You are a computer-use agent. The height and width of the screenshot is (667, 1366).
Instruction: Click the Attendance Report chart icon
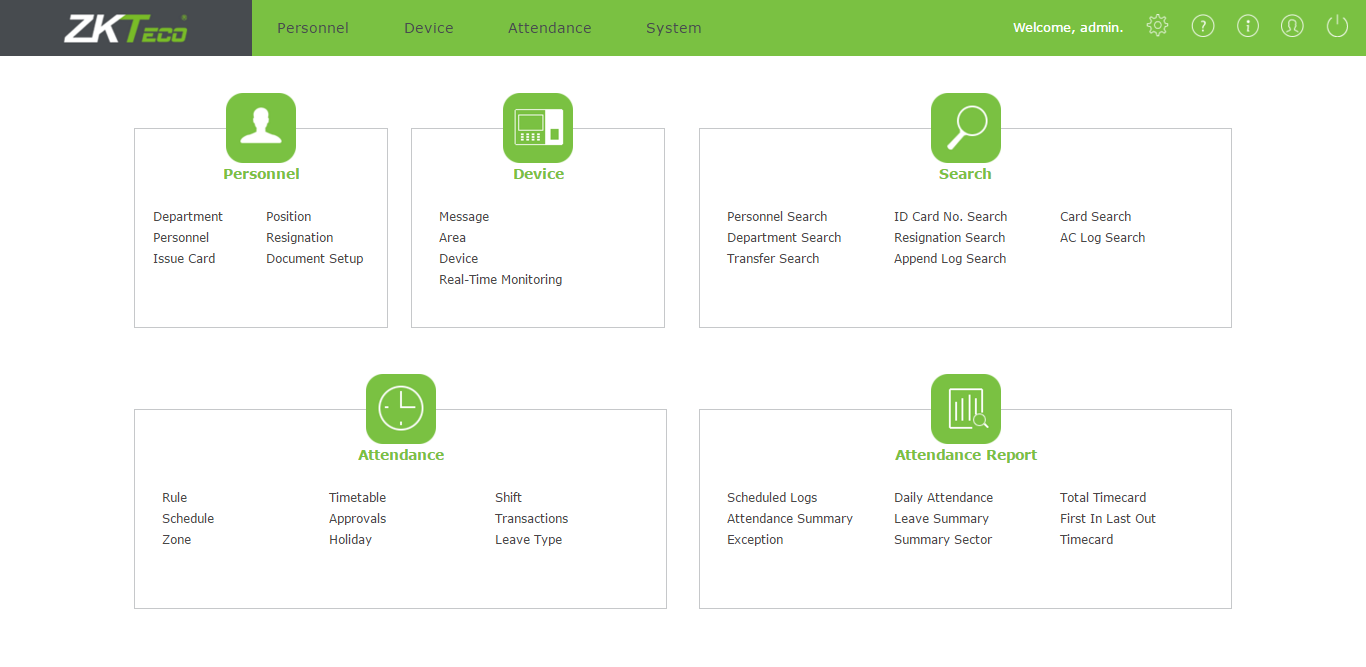pyautogui.click(x=965, y=409)
